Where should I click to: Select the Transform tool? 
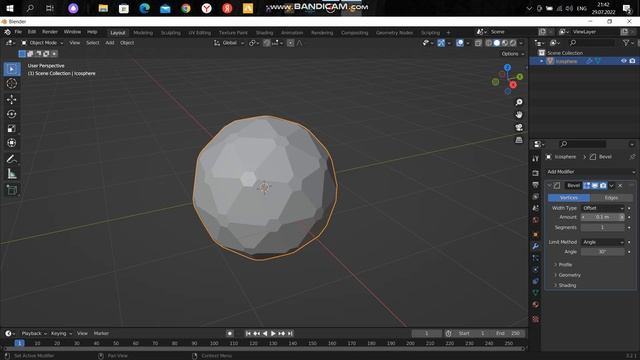click(x=12, y=143)
